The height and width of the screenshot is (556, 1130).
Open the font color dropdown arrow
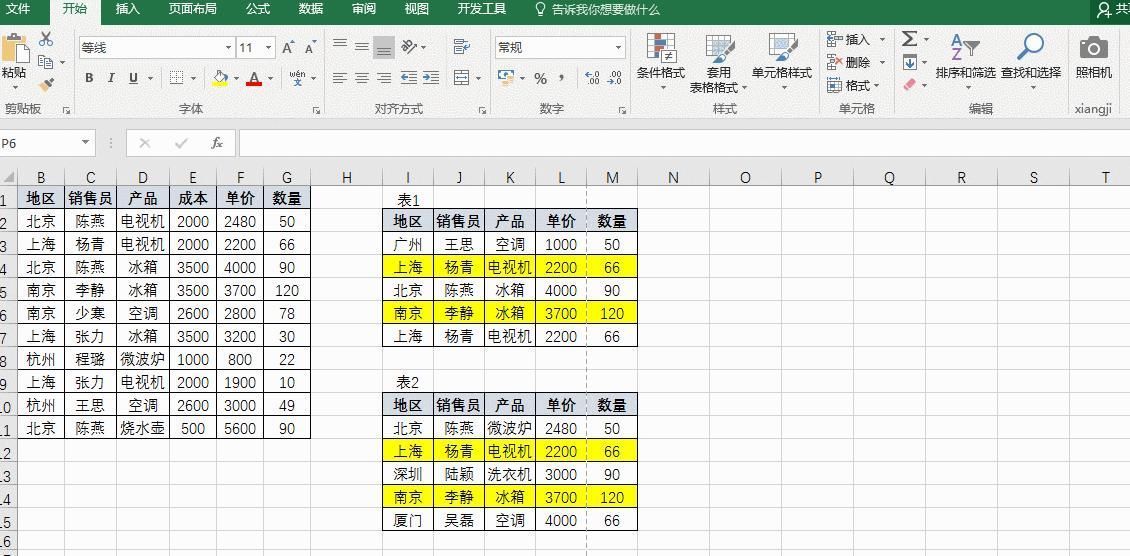point(270,79)
